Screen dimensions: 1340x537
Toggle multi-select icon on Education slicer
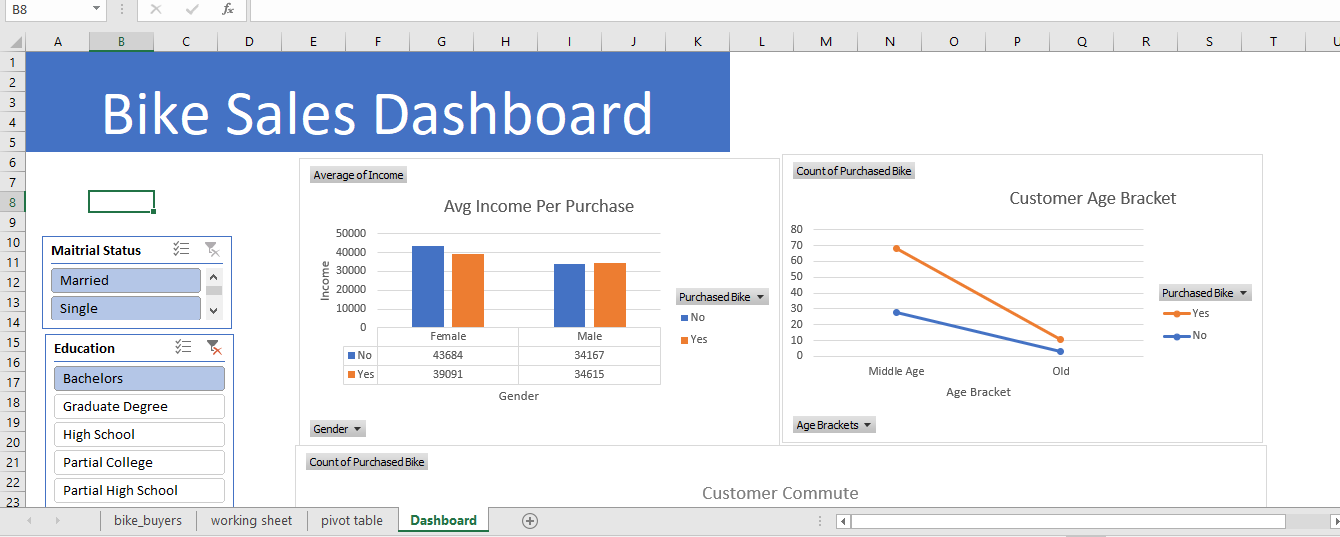pyautogui.click(x=183, y=347)
